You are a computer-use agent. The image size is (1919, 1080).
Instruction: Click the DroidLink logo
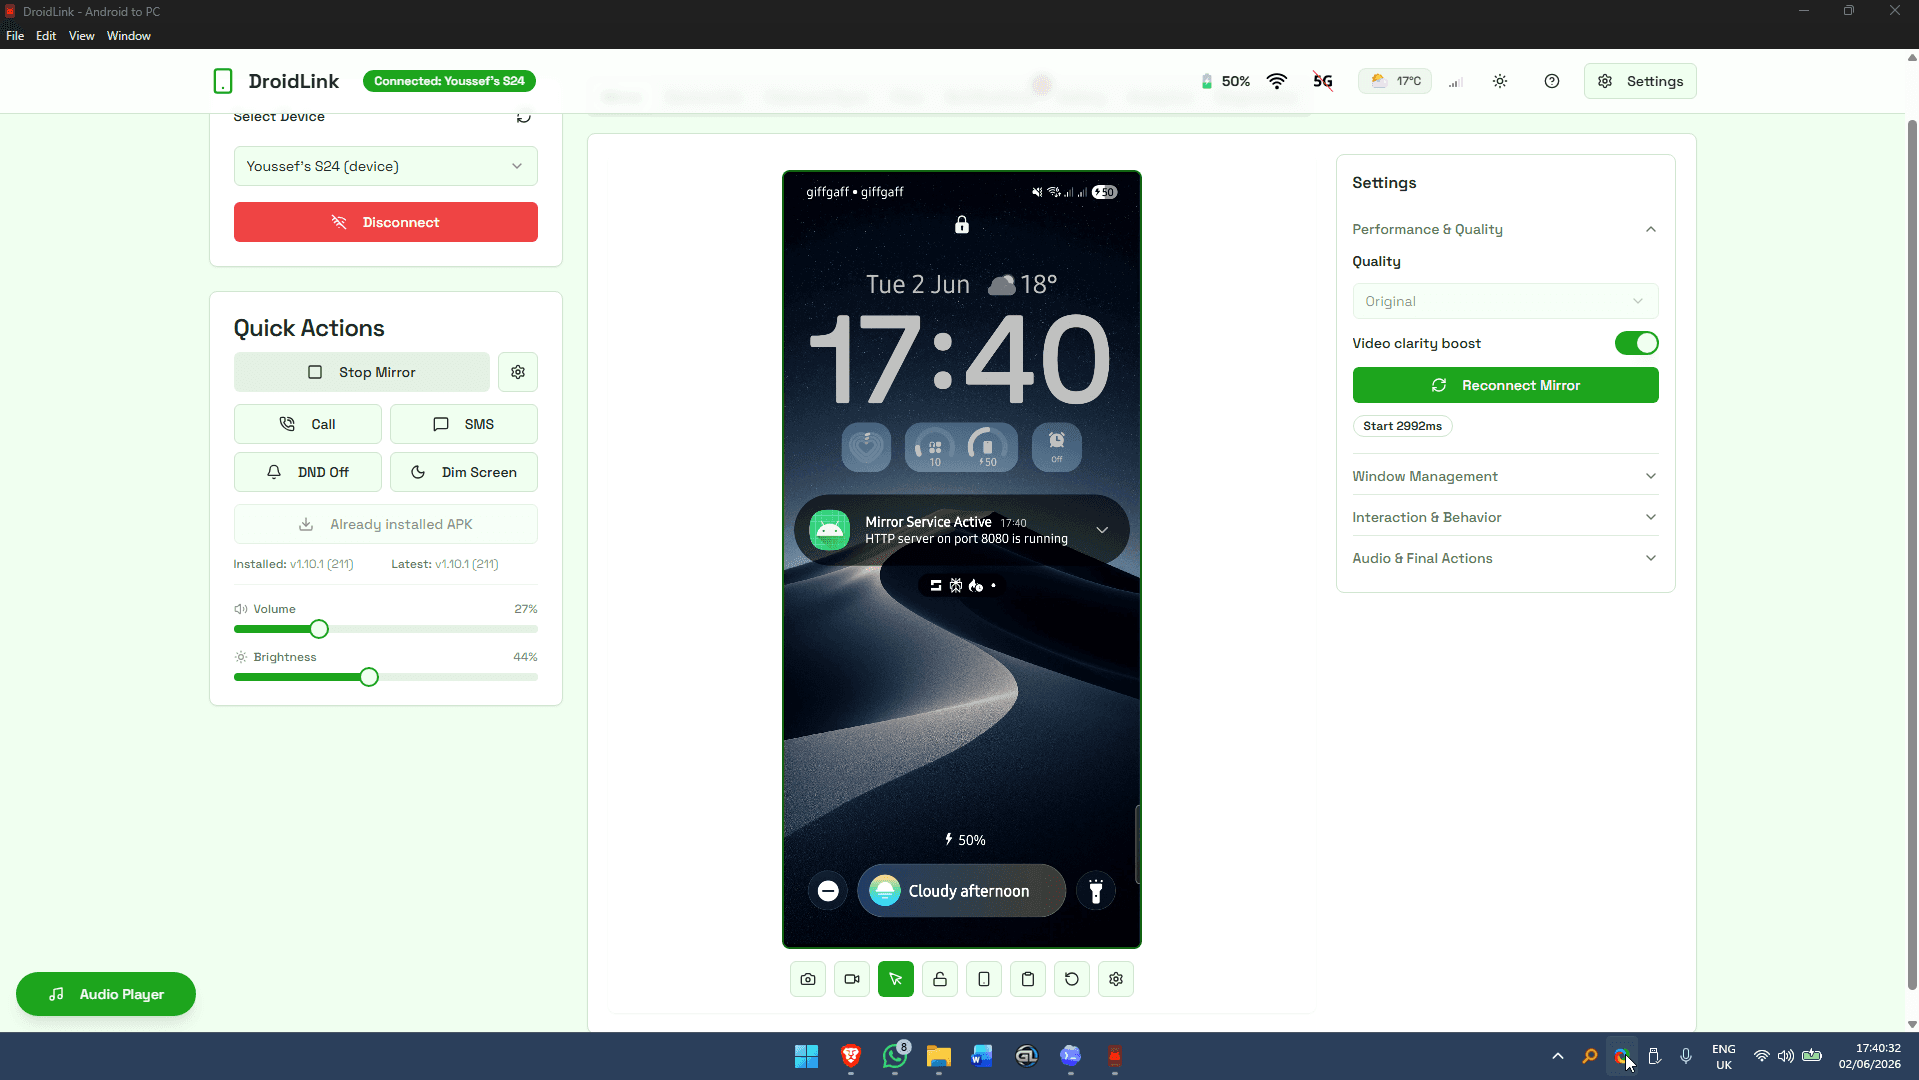223,81
